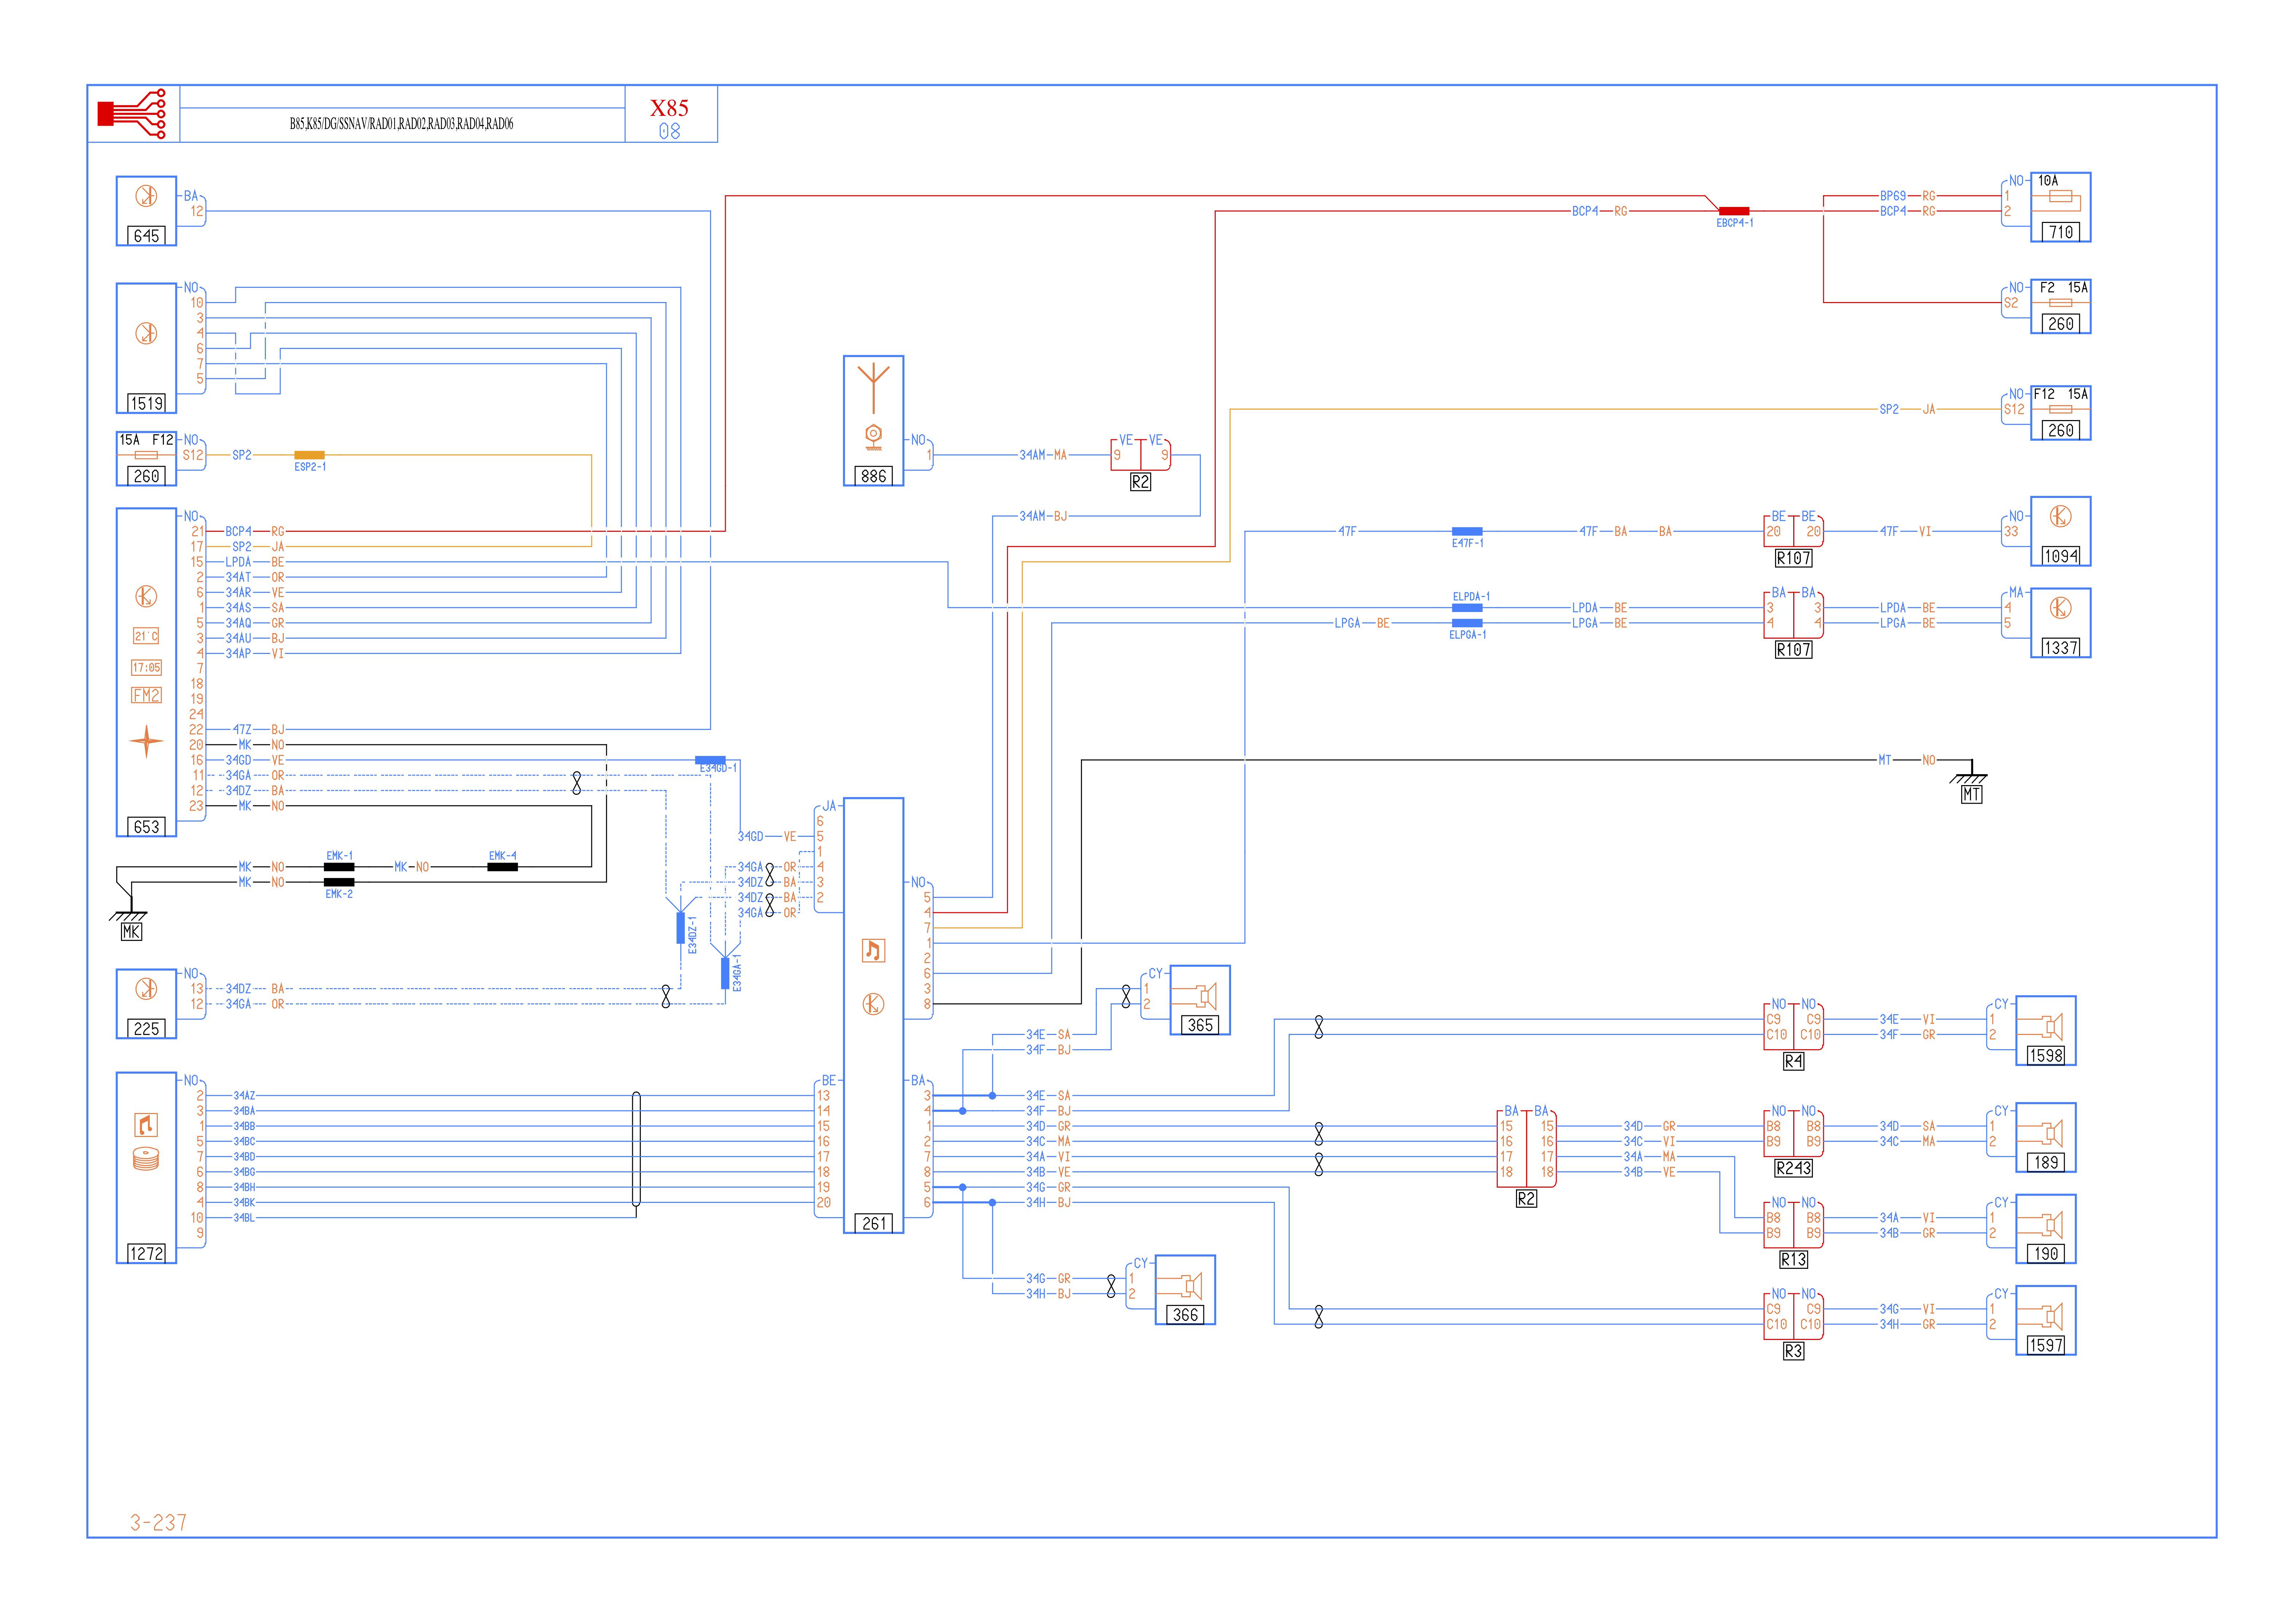Select the B85,K85/DG/SSNAV/RAD01 title text
Viewport: 2296px width, 1623px height.
click(401, 124)
